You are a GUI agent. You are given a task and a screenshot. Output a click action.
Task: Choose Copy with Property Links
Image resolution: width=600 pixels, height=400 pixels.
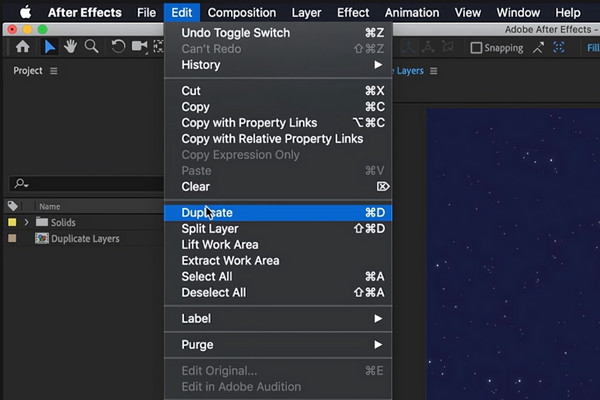click(x=278, y=123)
